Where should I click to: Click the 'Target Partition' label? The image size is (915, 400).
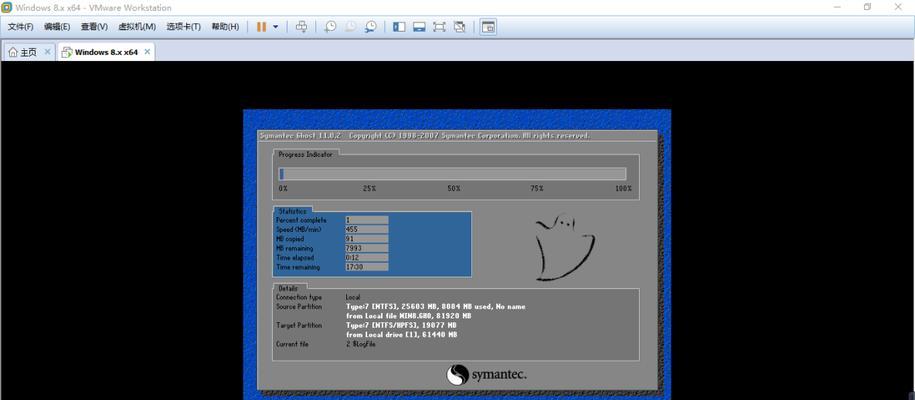coord(298,325)
